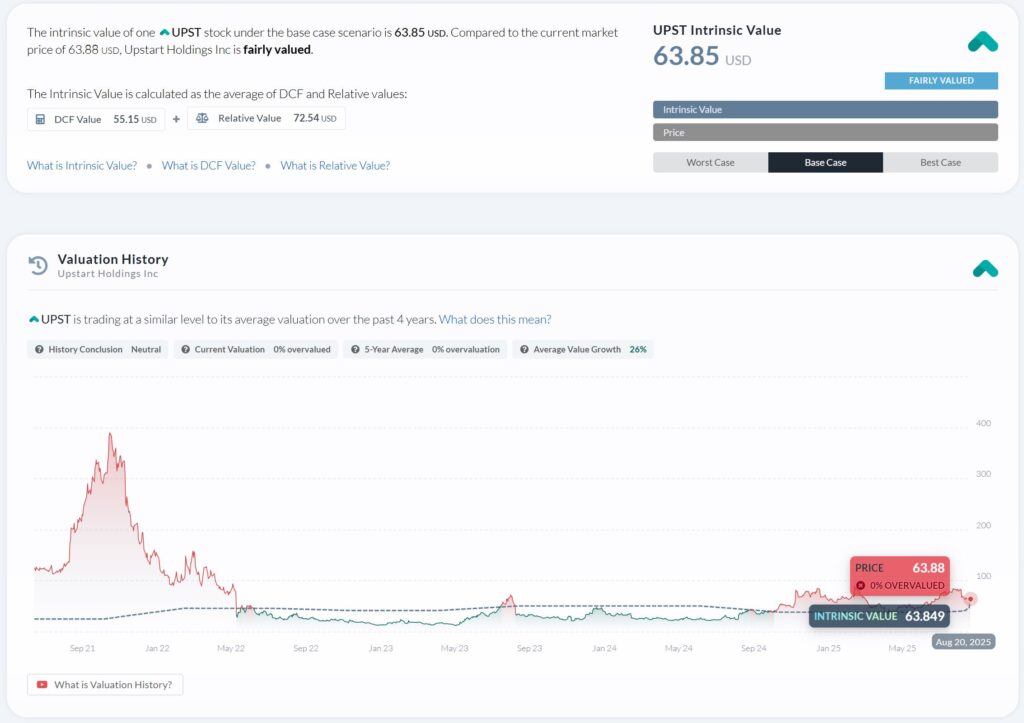Click the red overvalued icon in the price tooltip
The image size is (1024, 723).
click(861, 586)
